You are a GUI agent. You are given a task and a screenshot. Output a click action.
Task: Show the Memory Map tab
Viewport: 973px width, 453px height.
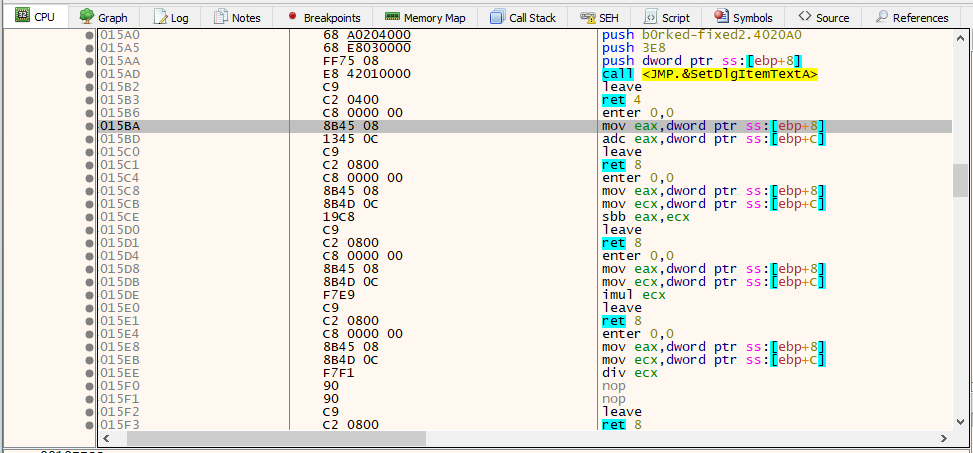427,17
